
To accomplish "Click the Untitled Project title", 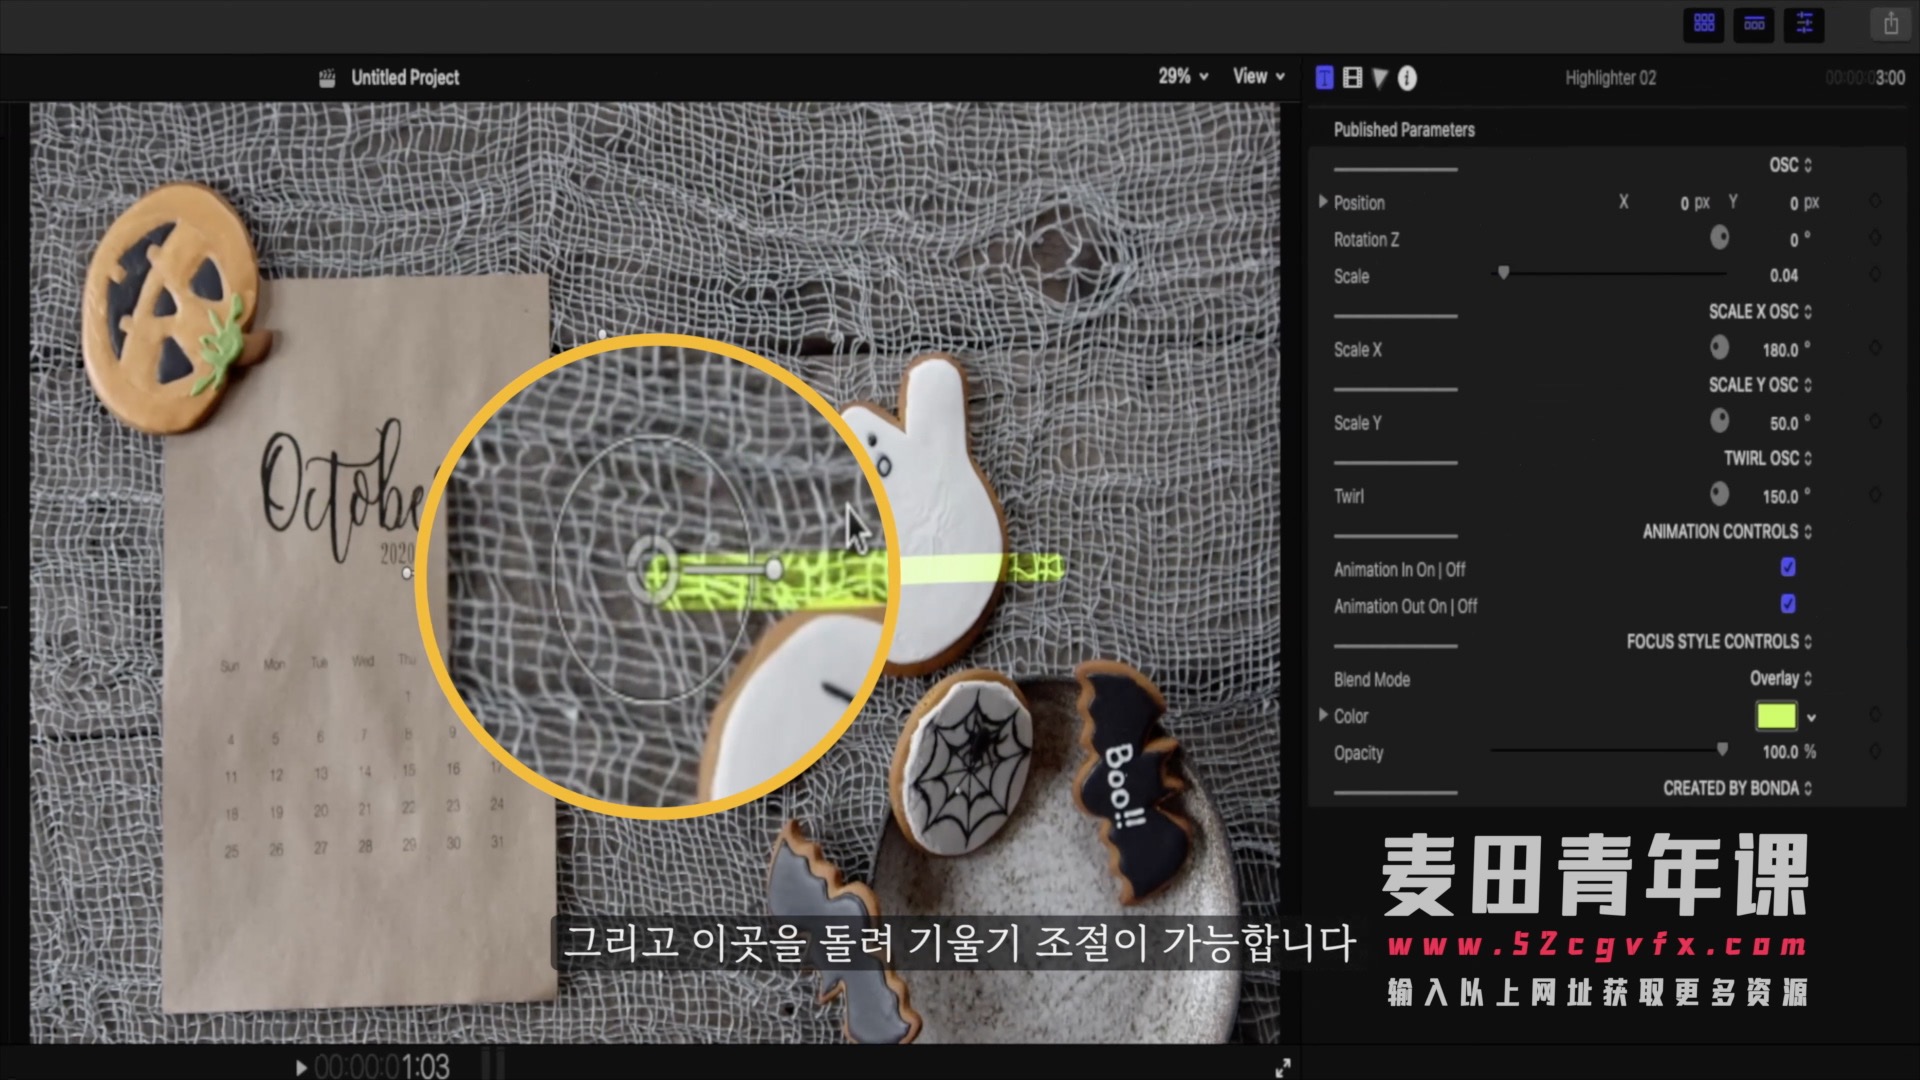I will (x=405, y=77).
